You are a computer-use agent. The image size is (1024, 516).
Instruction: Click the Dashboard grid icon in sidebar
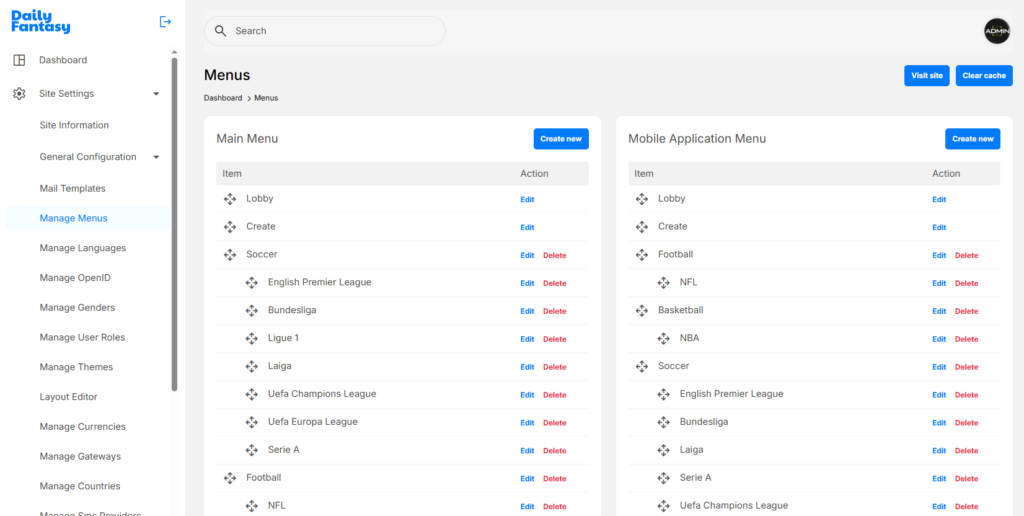coord(19,60)
